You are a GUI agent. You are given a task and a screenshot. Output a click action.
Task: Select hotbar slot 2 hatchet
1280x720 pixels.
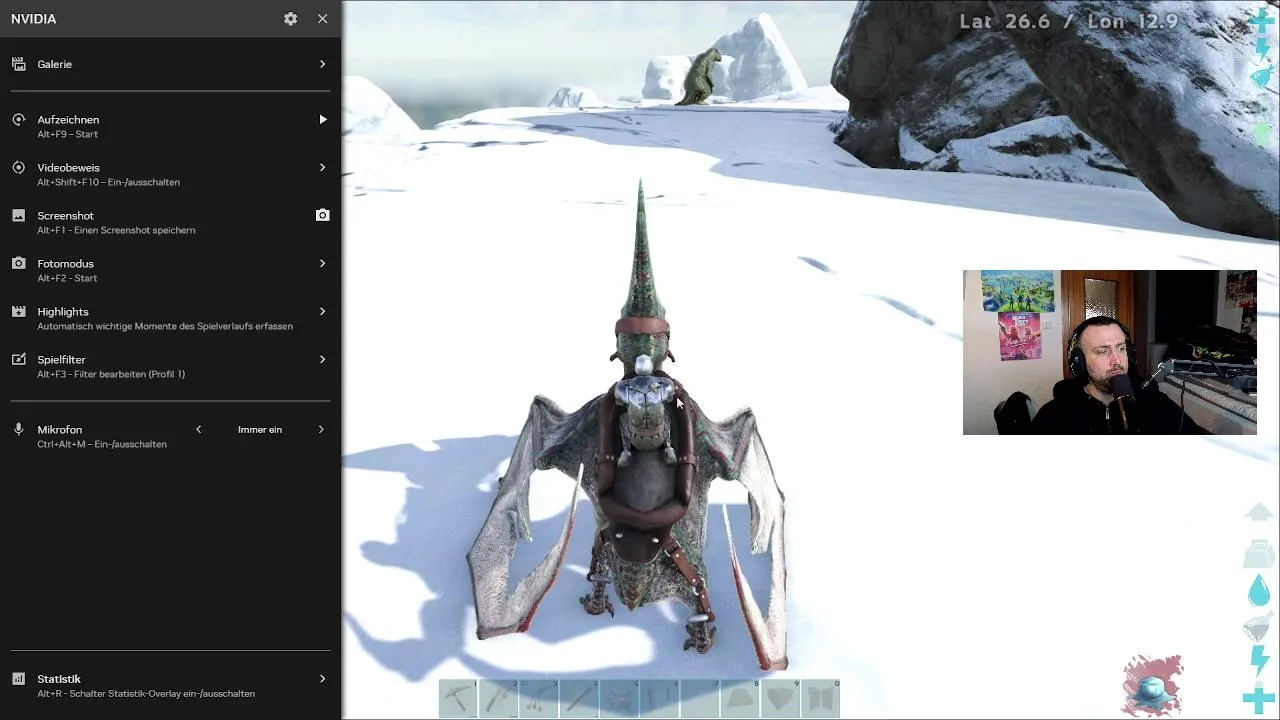click(x=499, y=699)
